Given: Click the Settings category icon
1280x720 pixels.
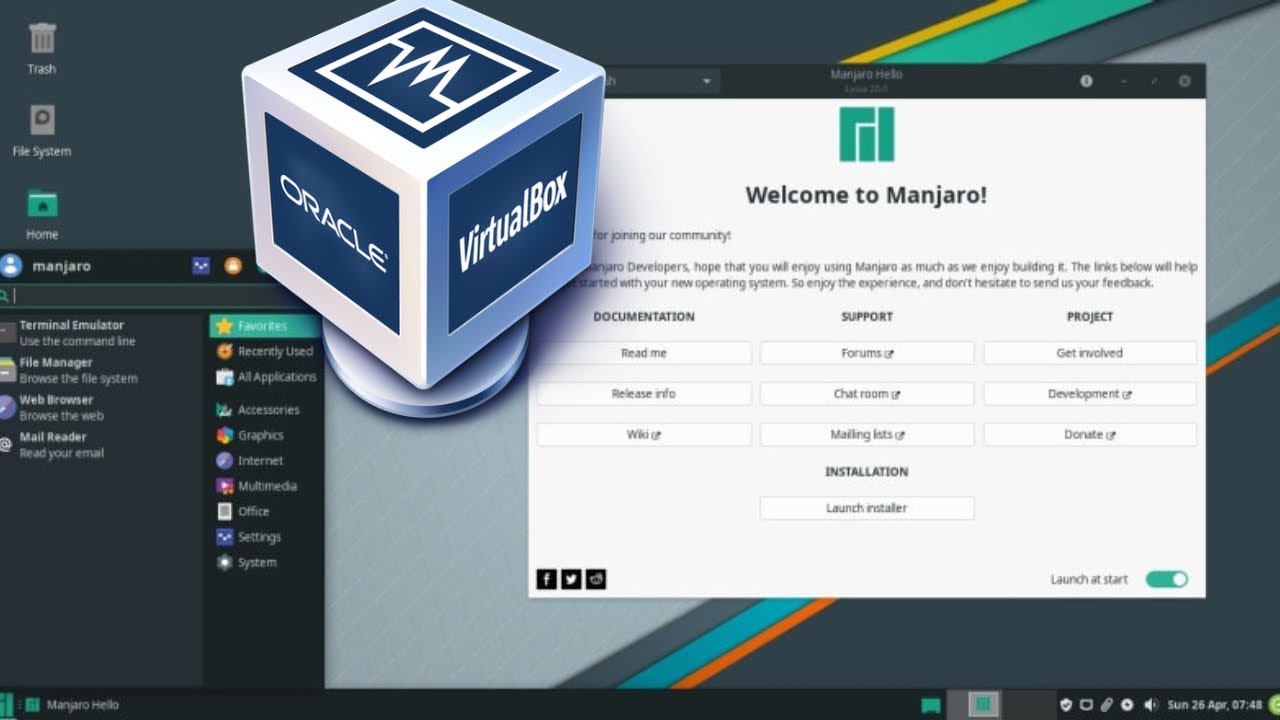Looking at the screenshot, I should pyautogui.click(x=224, y=537).
